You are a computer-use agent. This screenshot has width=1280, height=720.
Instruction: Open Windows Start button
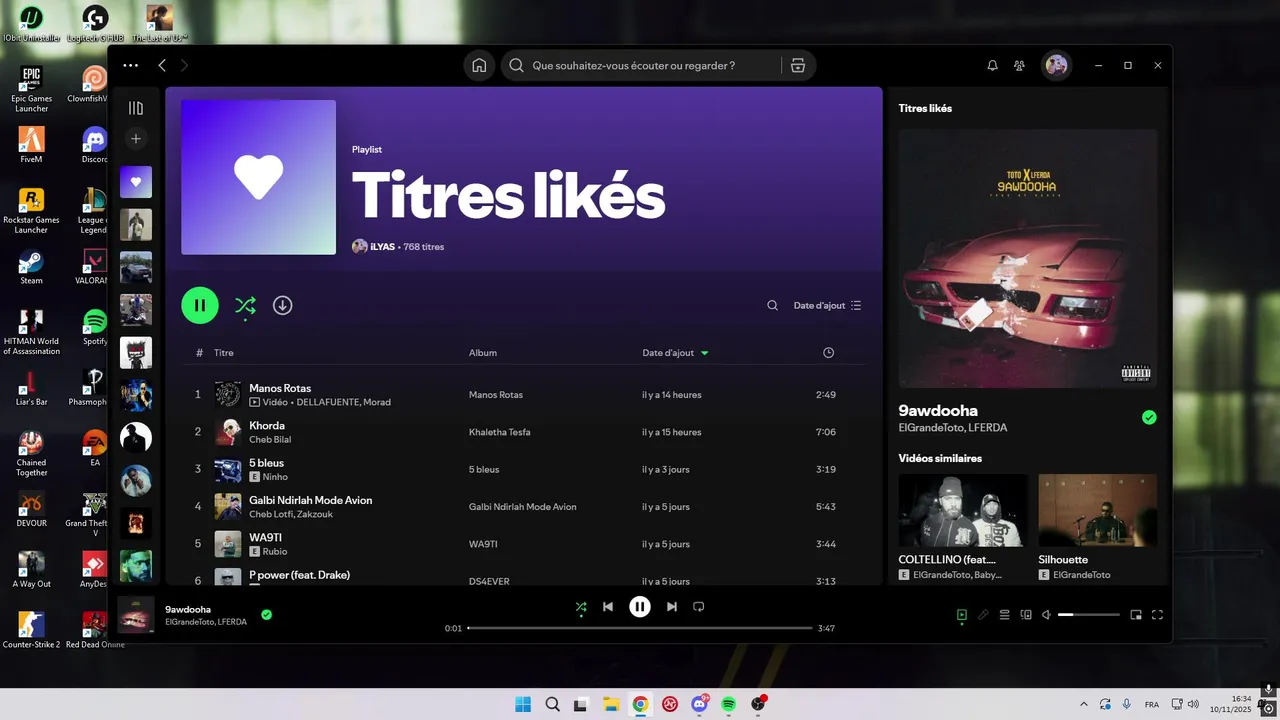click(x=523, y=704)
